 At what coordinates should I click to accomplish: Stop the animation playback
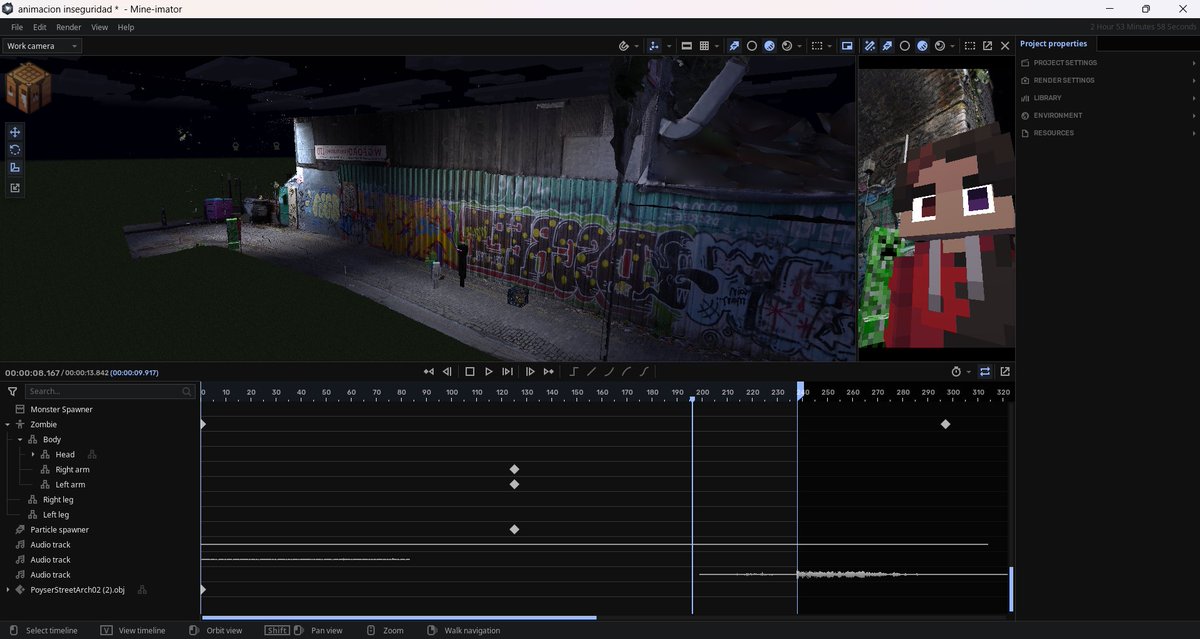click(470, 372)
